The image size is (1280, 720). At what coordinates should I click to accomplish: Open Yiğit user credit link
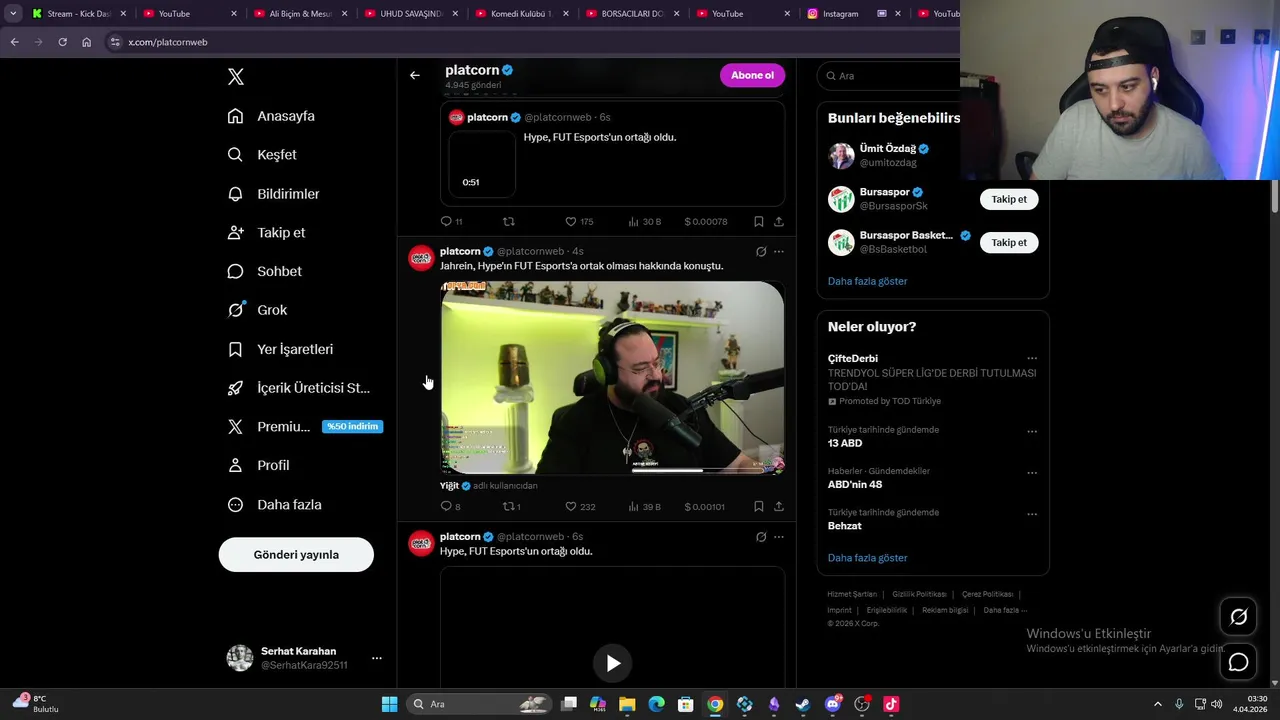[449, 486]
